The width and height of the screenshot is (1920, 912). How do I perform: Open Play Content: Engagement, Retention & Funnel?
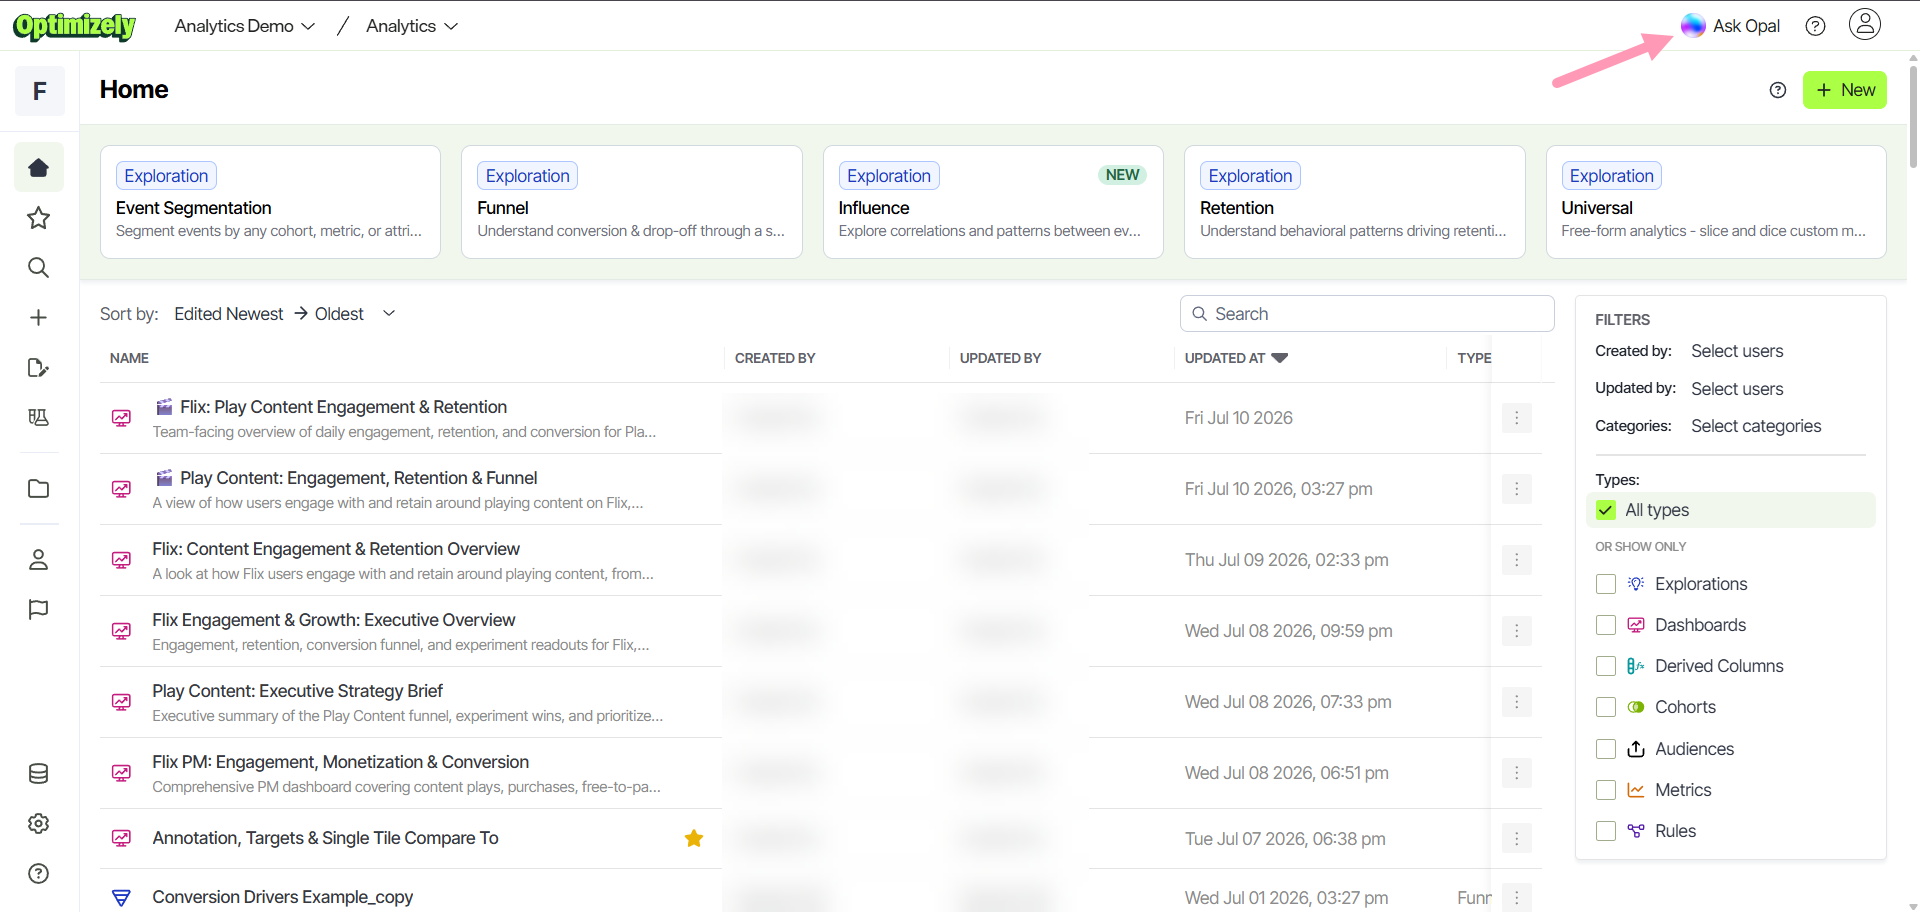click(x=358, y=478)
